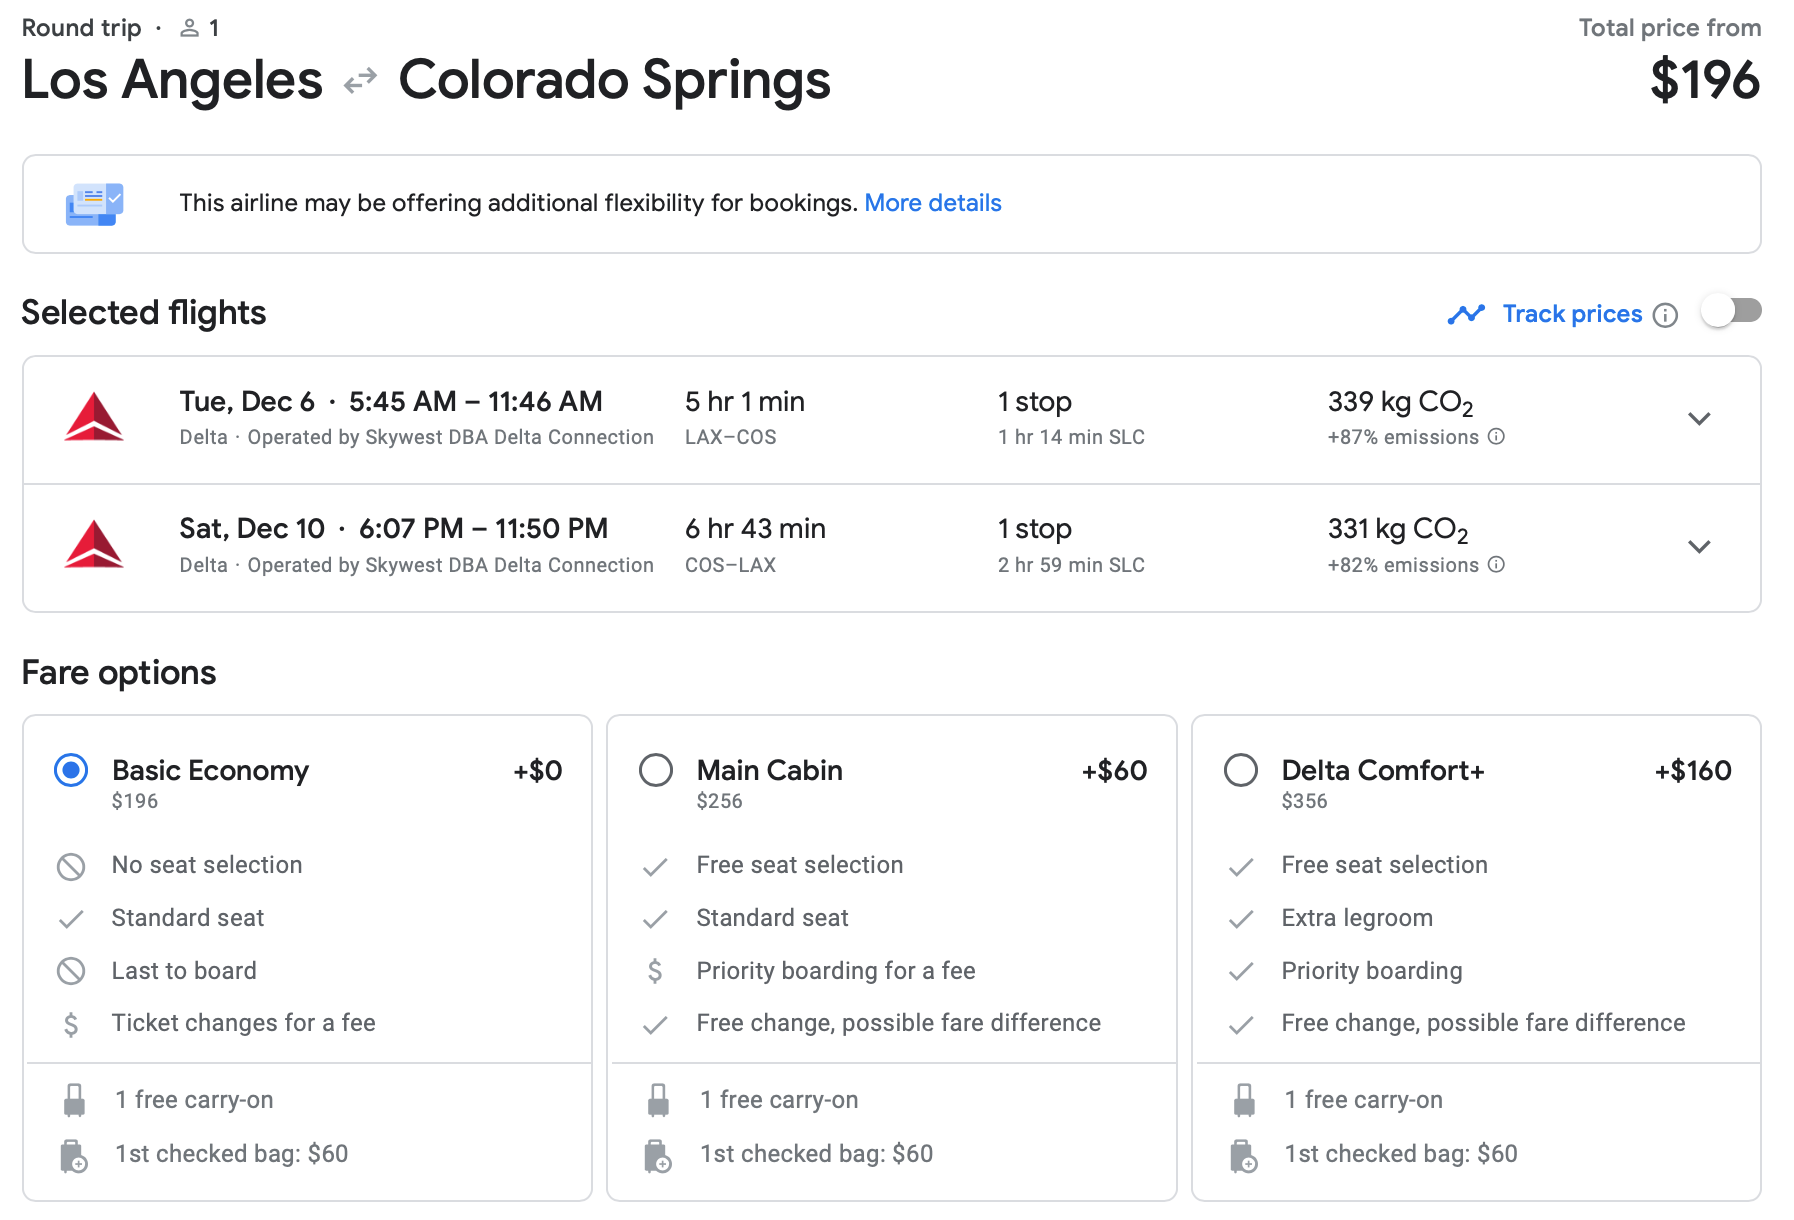The height and width of the screenshot is (1220, 1794).
Task: Click the Track prices label
Action: [1572, 314]
